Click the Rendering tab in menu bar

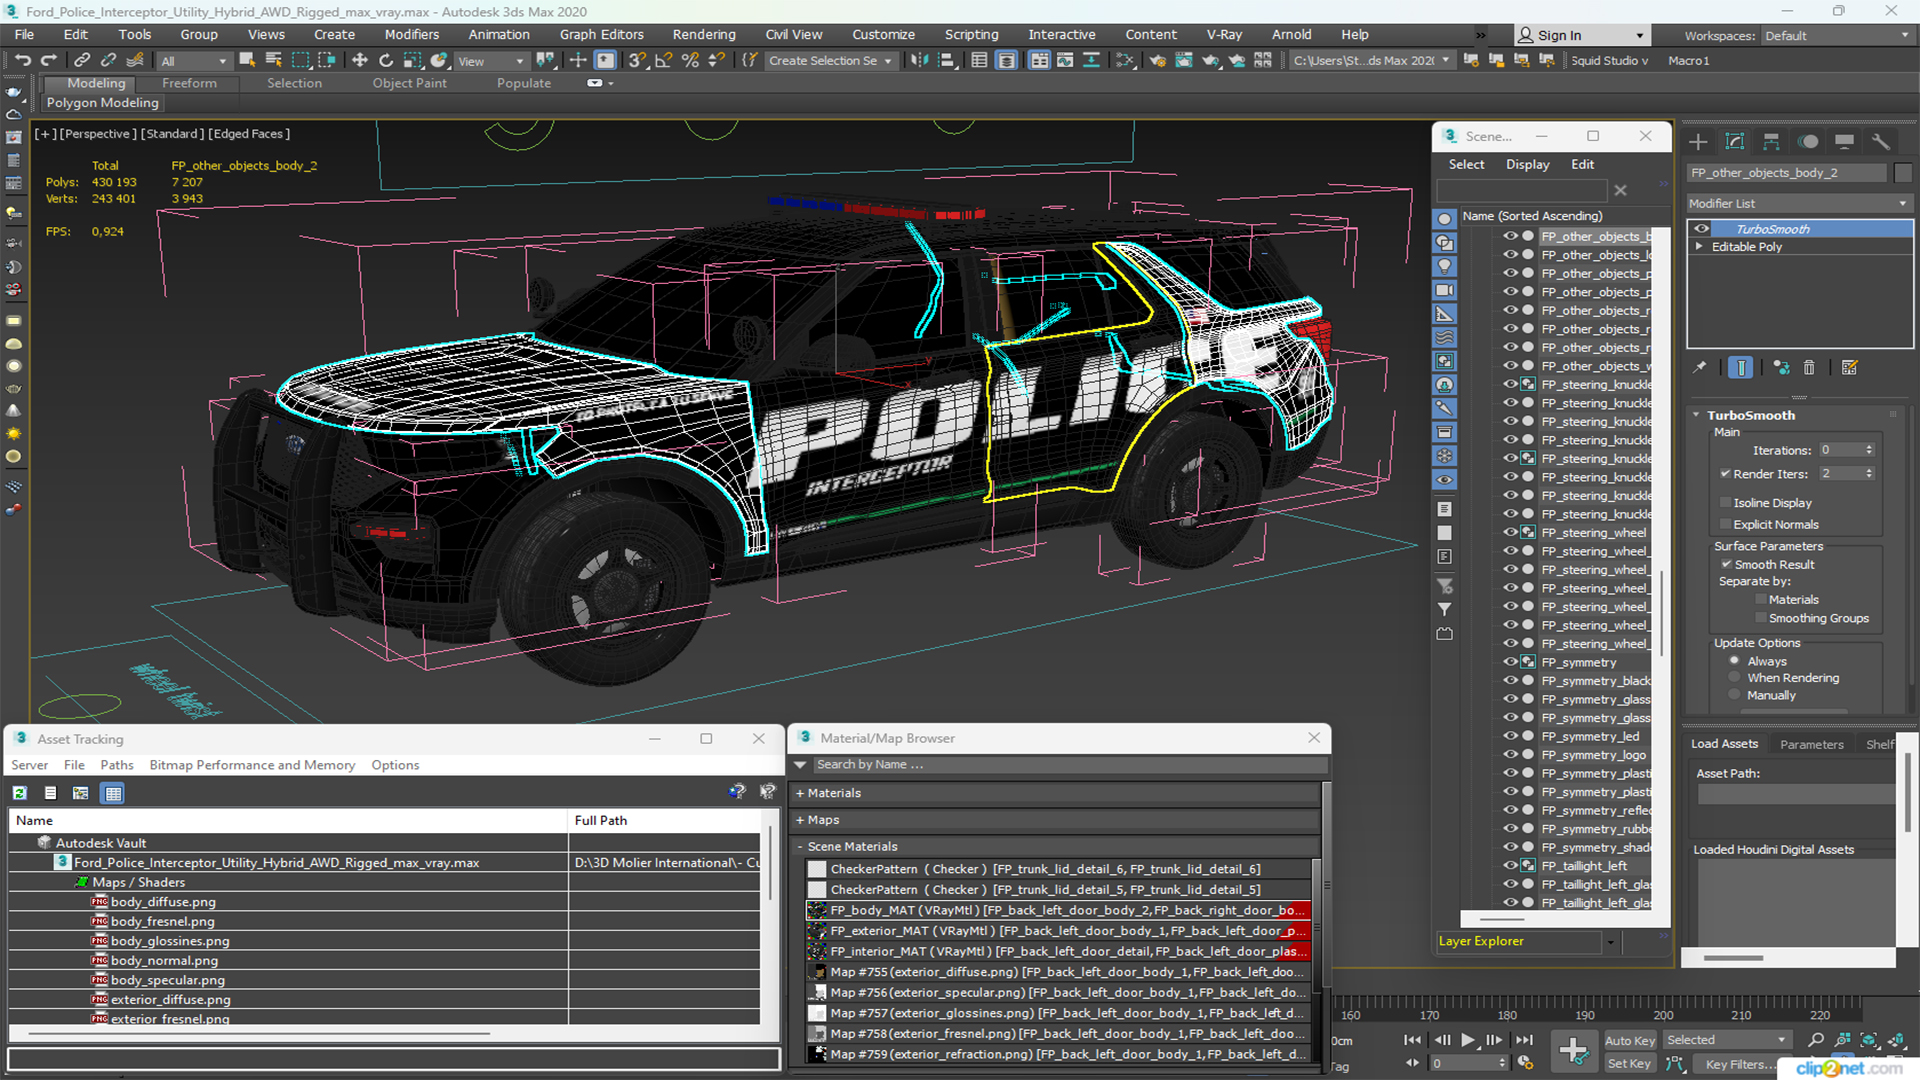point(703,34)
